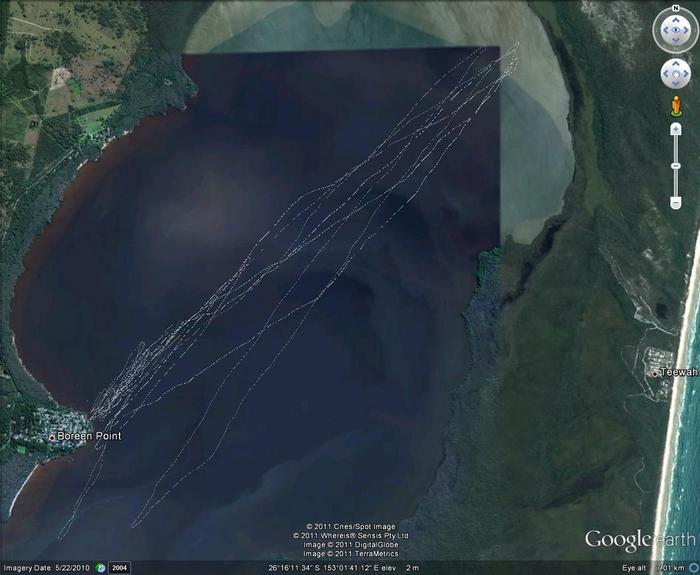Pan right with Move joystick arrow
The image size is (700, 575).
[x=686, y=74]
